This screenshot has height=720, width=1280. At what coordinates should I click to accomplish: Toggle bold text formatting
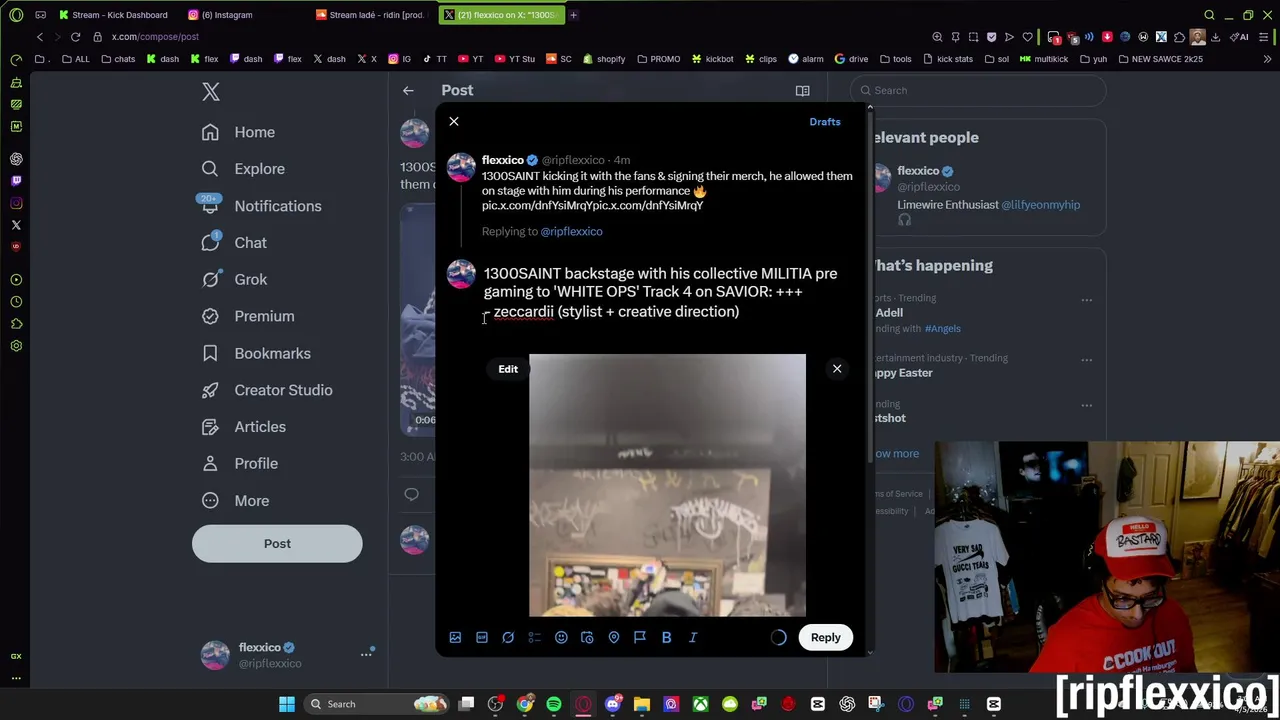point(666,637)
